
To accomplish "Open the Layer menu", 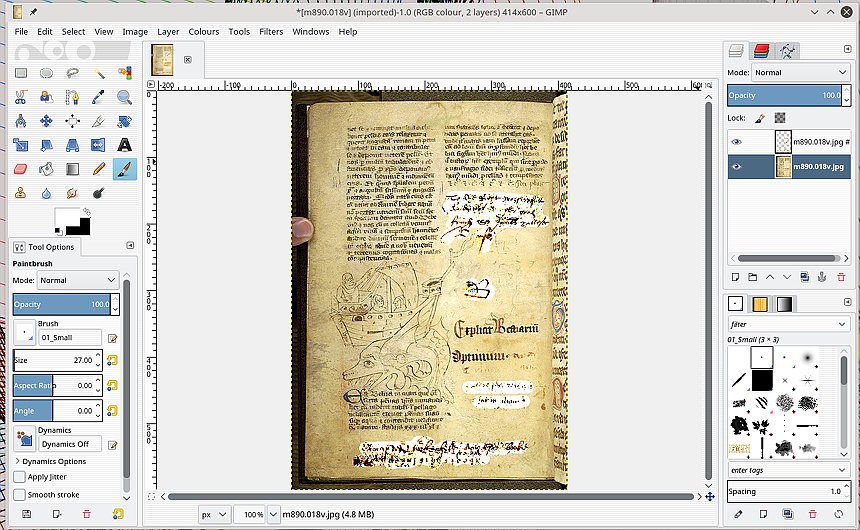I will click(168, 31).
